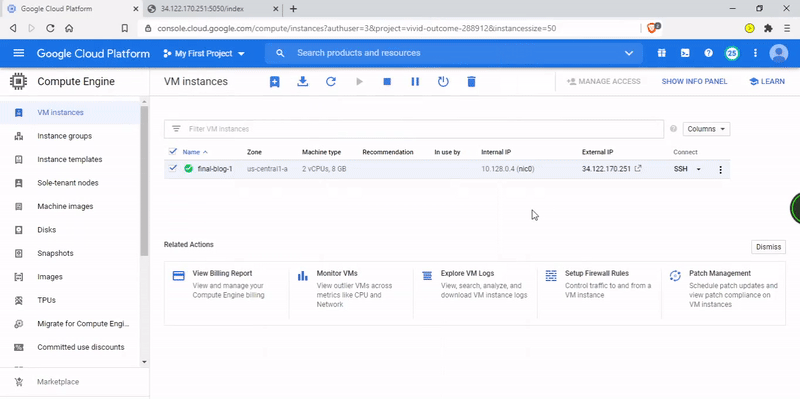Open the vertical dots settings menu in header
This screenshot has height=399, width=800.
[755, 53]
